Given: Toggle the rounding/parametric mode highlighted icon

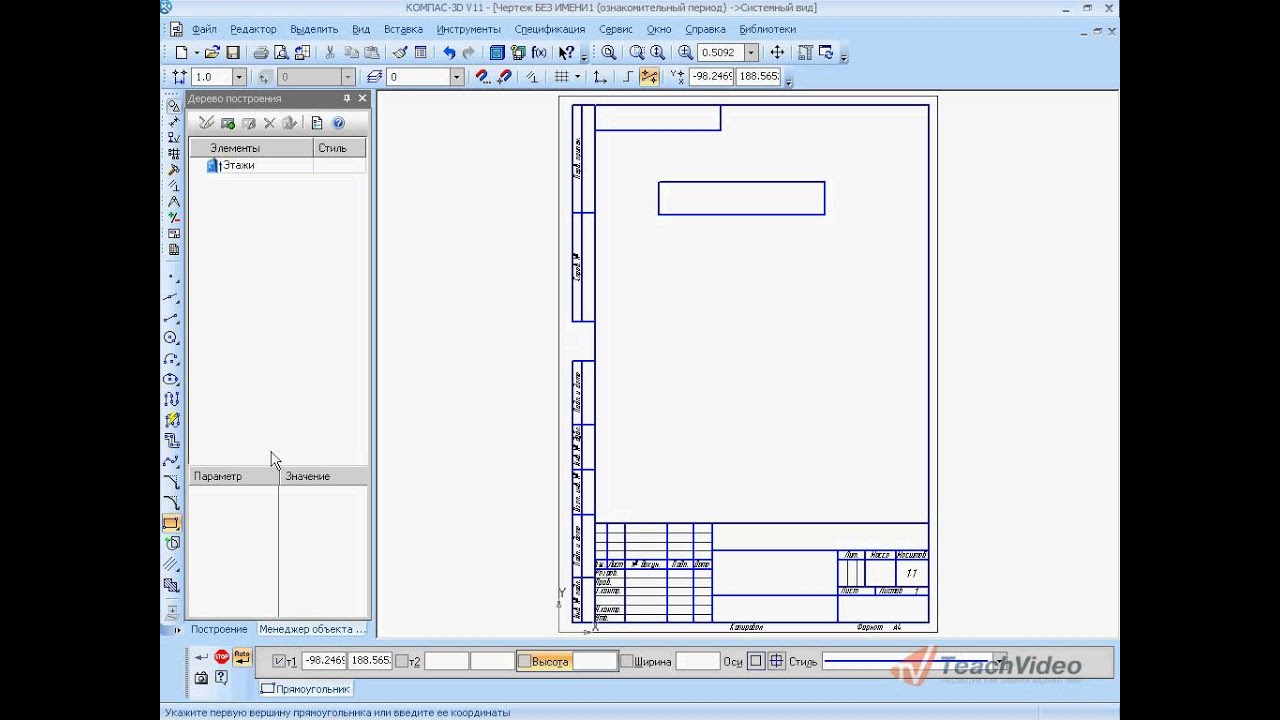Looking at the screenshot, I should (650, 77).
